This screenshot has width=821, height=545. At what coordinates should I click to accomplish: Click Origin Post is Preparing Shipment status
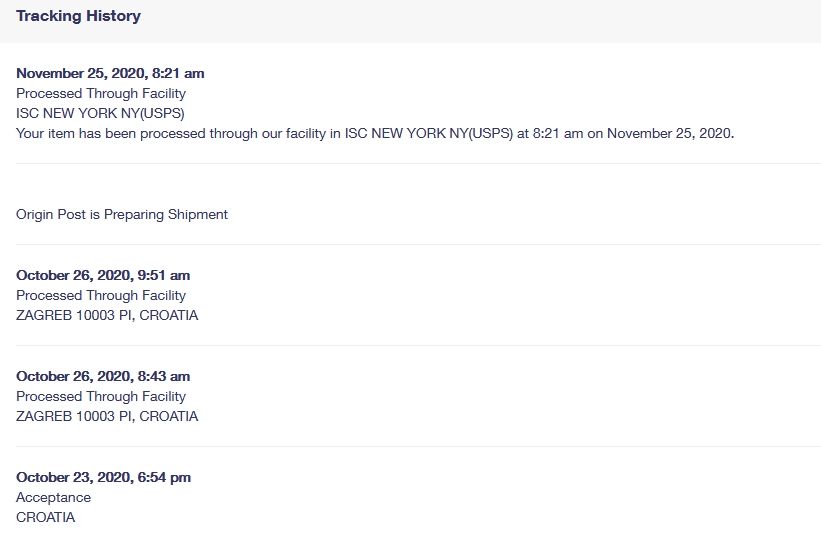tap(122, 214)
